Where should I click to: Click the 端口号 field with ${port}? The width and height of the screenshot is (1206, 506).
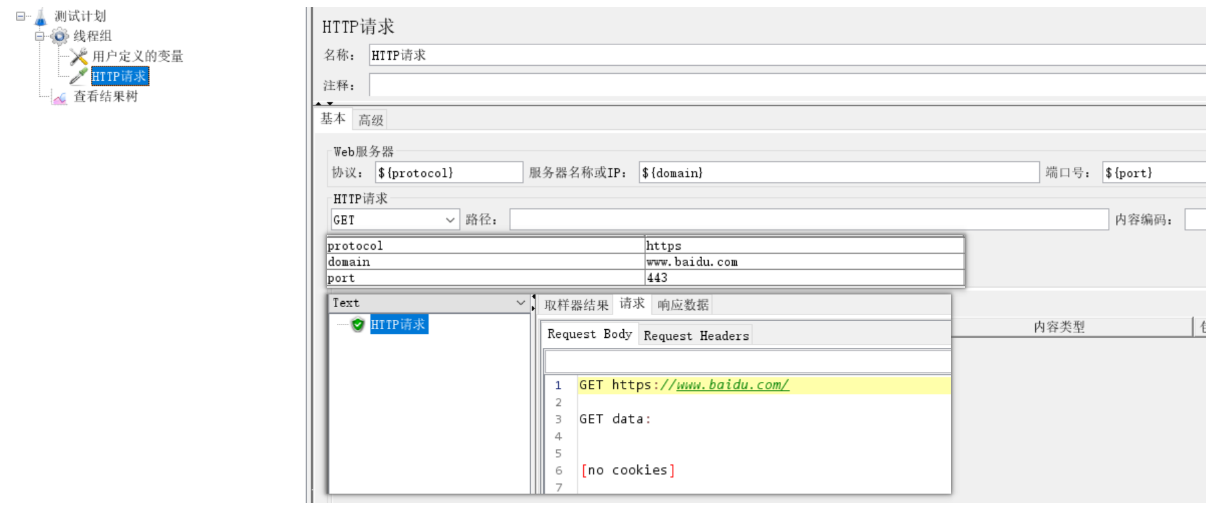1154,173
